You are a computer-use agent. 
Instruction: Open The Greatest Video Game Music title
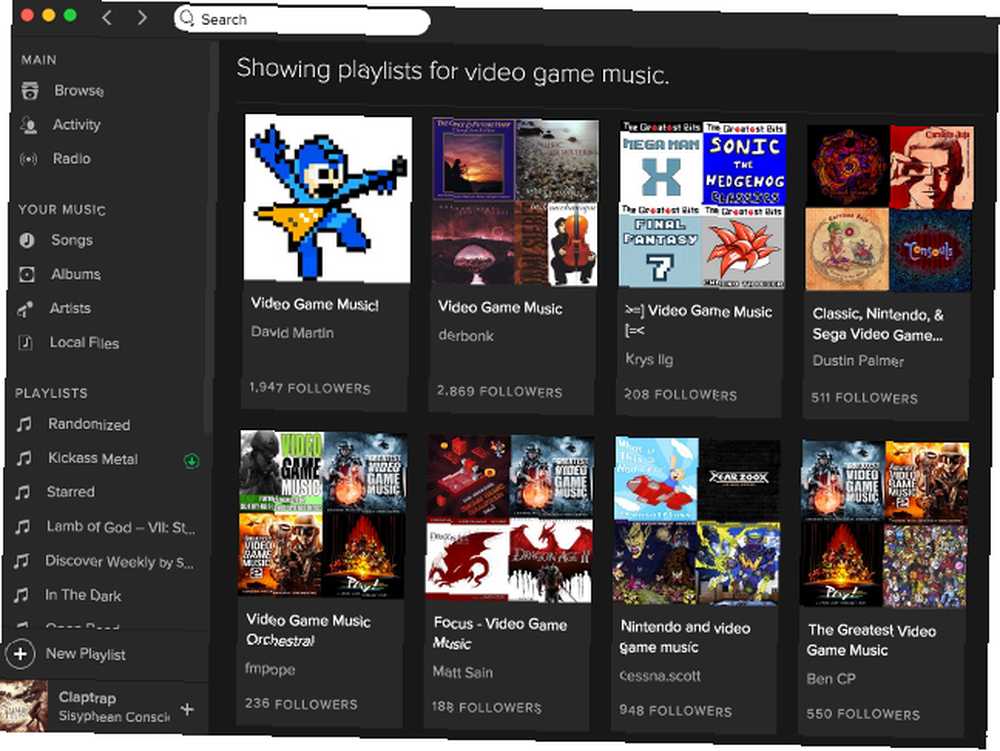(871, 640)
